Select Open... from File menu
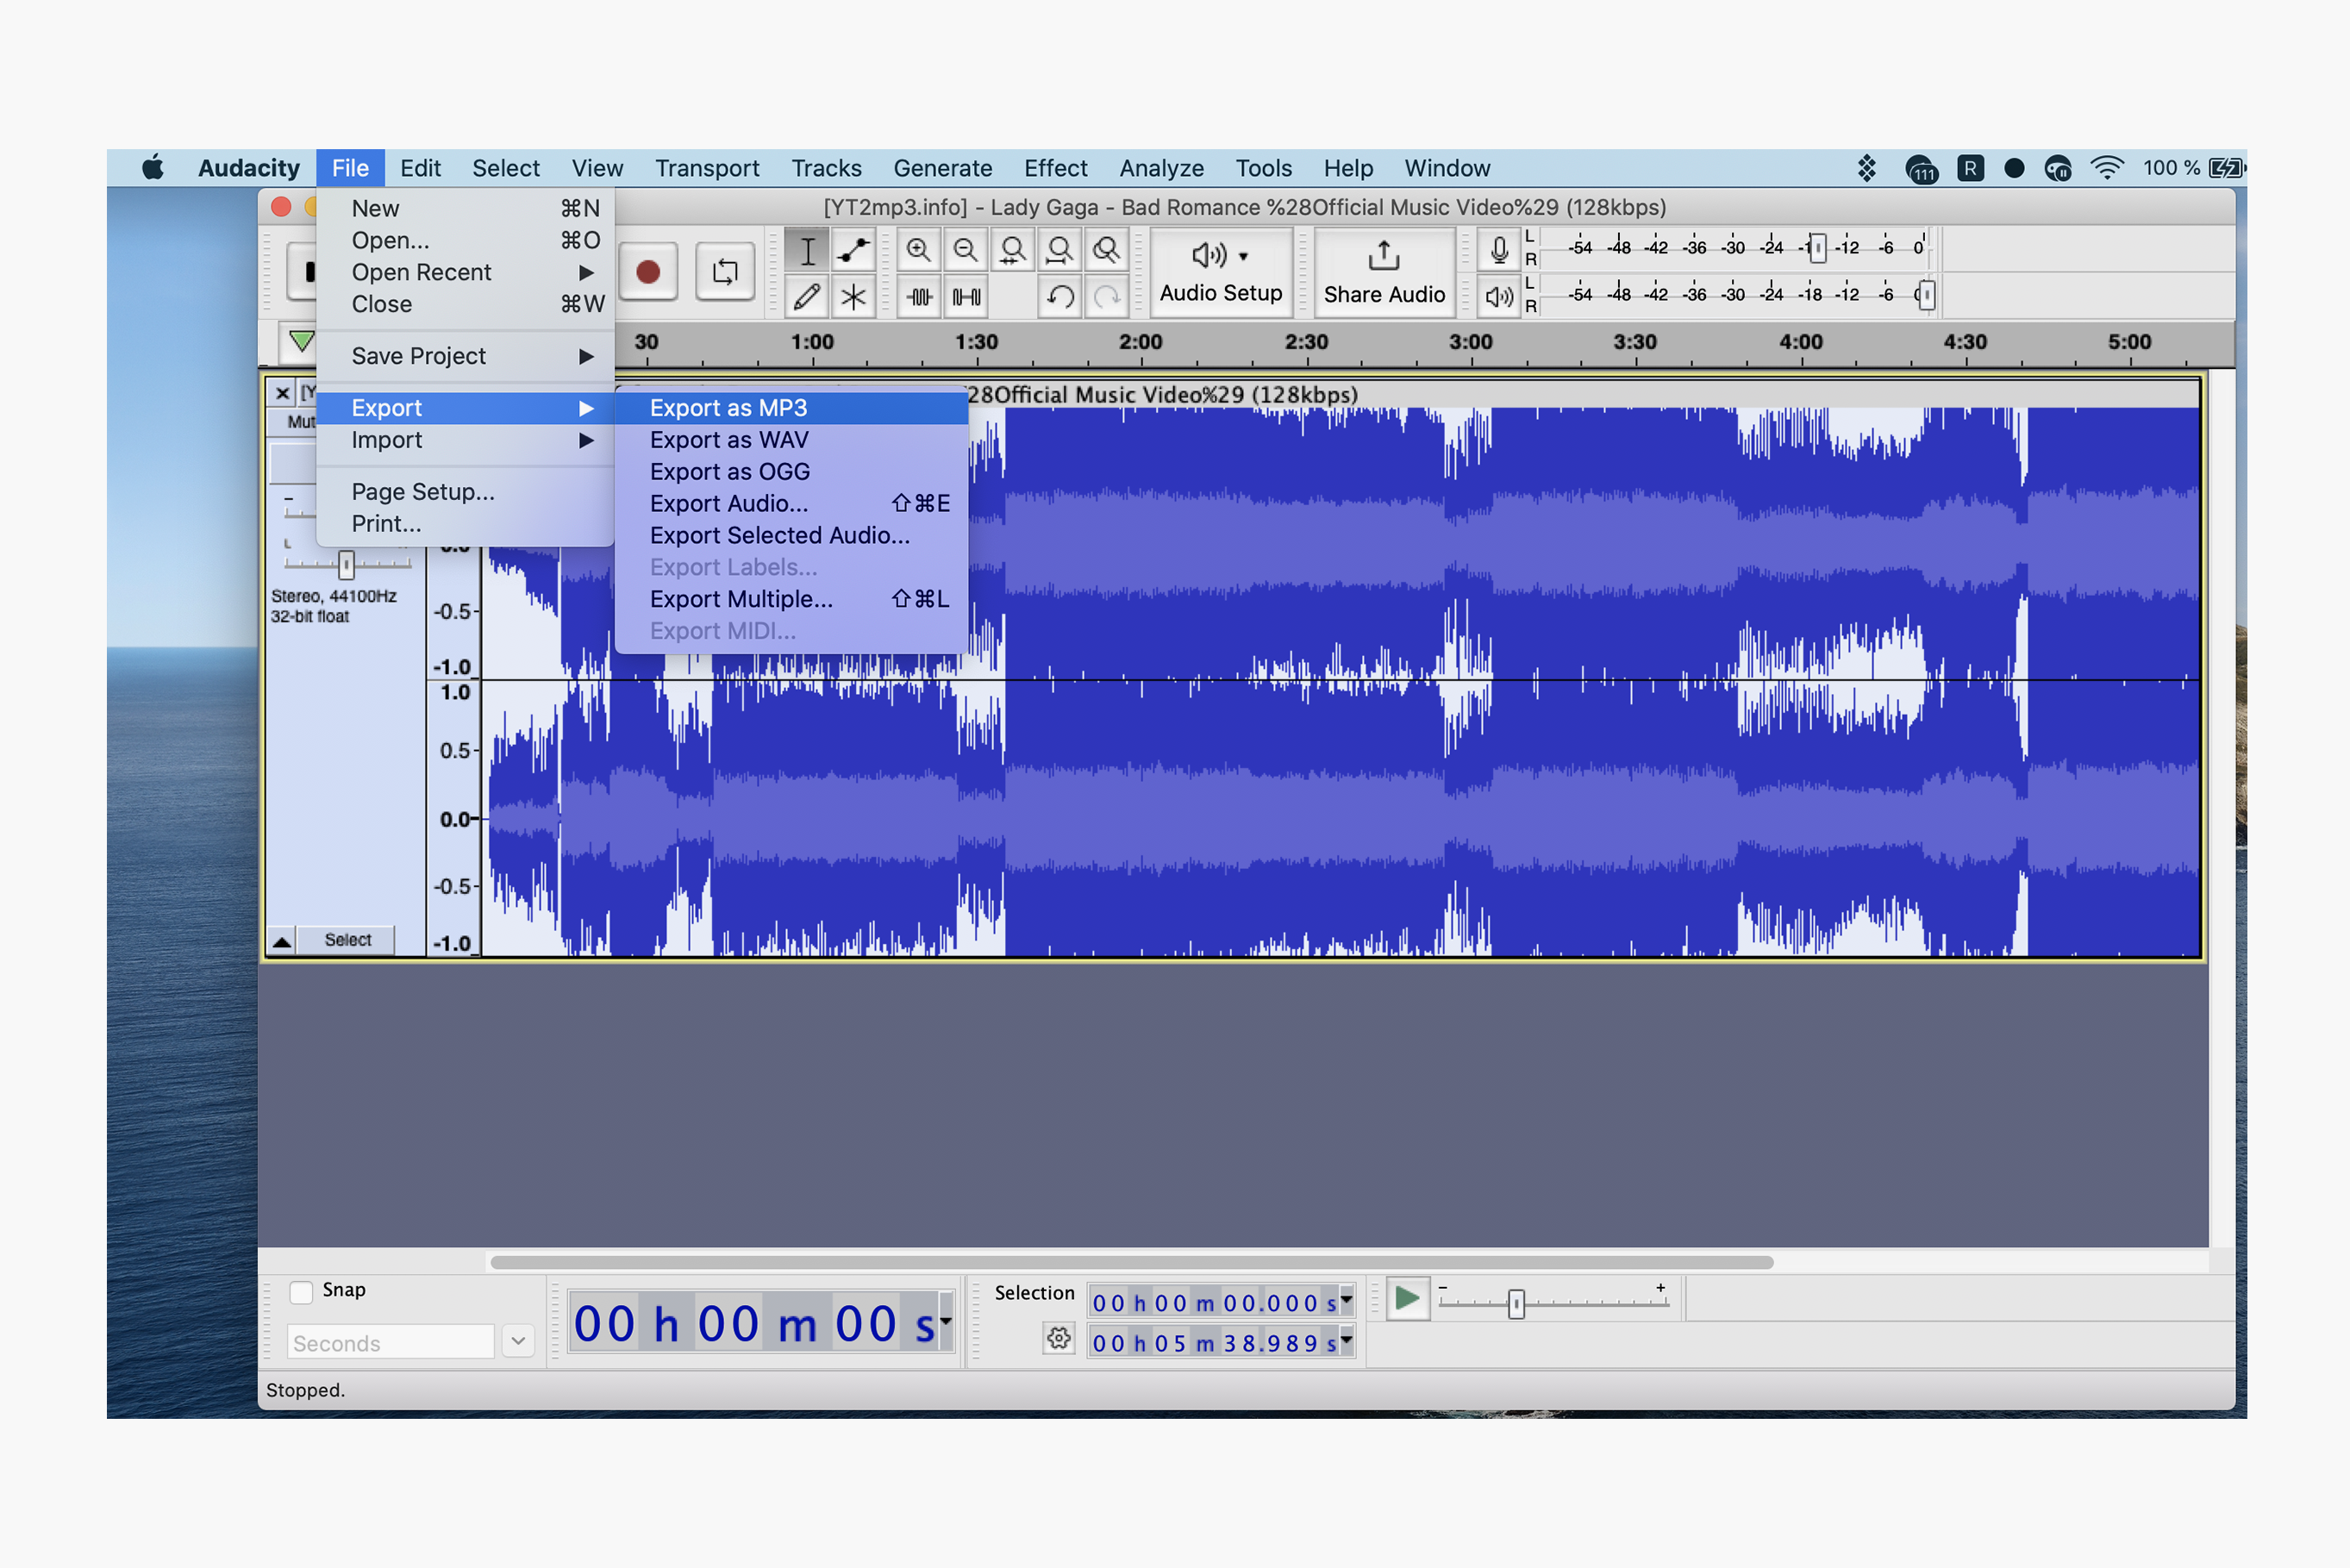The height and width of the screenshot is (1568, 2350). click(x=465, y=240)
